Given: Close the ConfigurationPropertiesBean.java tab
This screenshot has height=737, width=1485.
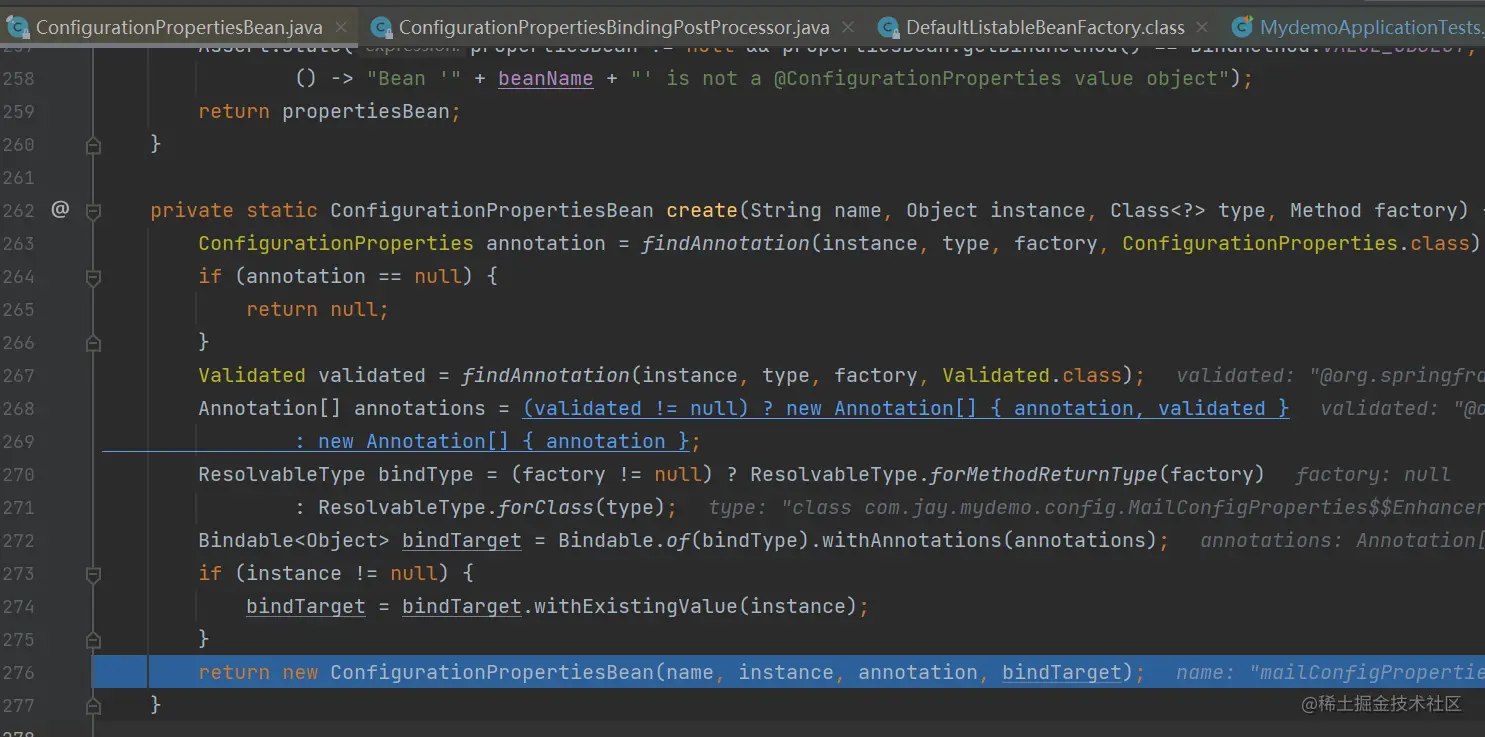Looking at the screenshot, I should [x=342, y=28].
